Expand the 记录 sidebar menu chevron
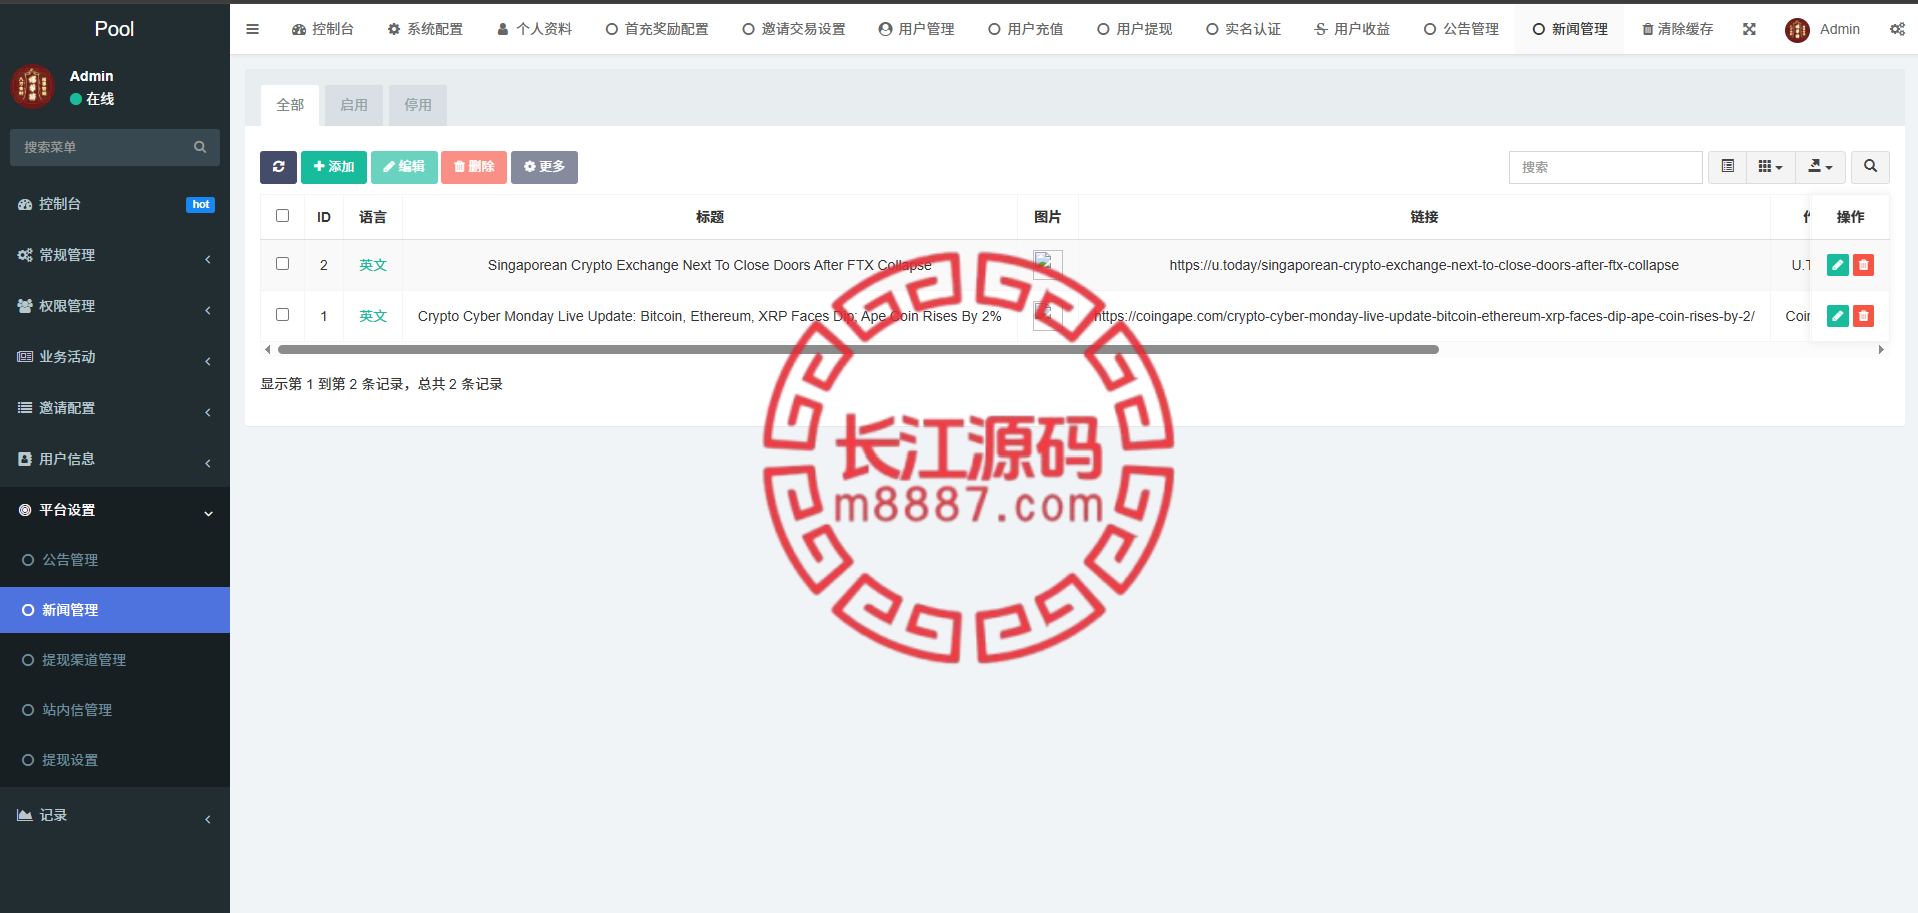 [208, 820]
